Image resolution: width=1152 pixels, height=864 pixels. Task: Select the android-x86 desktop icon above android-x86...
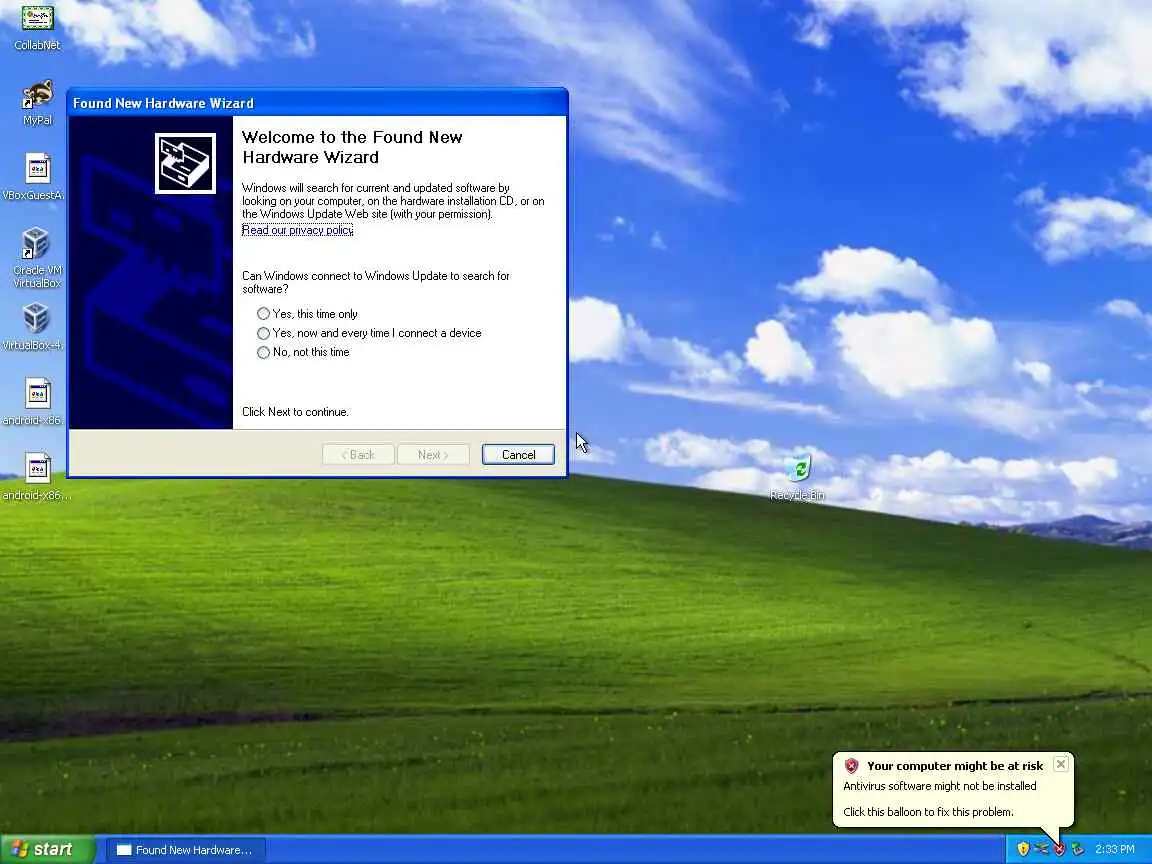point(32,402)
